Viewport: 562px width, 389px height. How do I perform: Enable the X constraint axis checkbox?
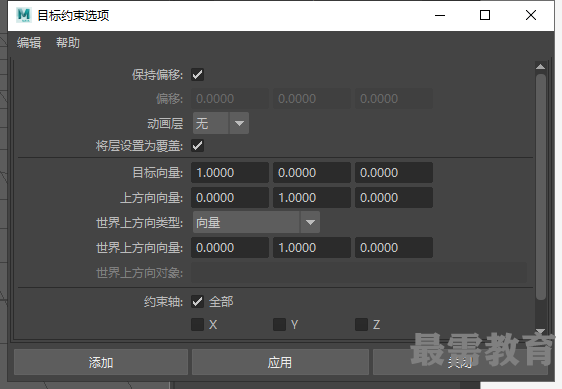[x=197, y=324]
